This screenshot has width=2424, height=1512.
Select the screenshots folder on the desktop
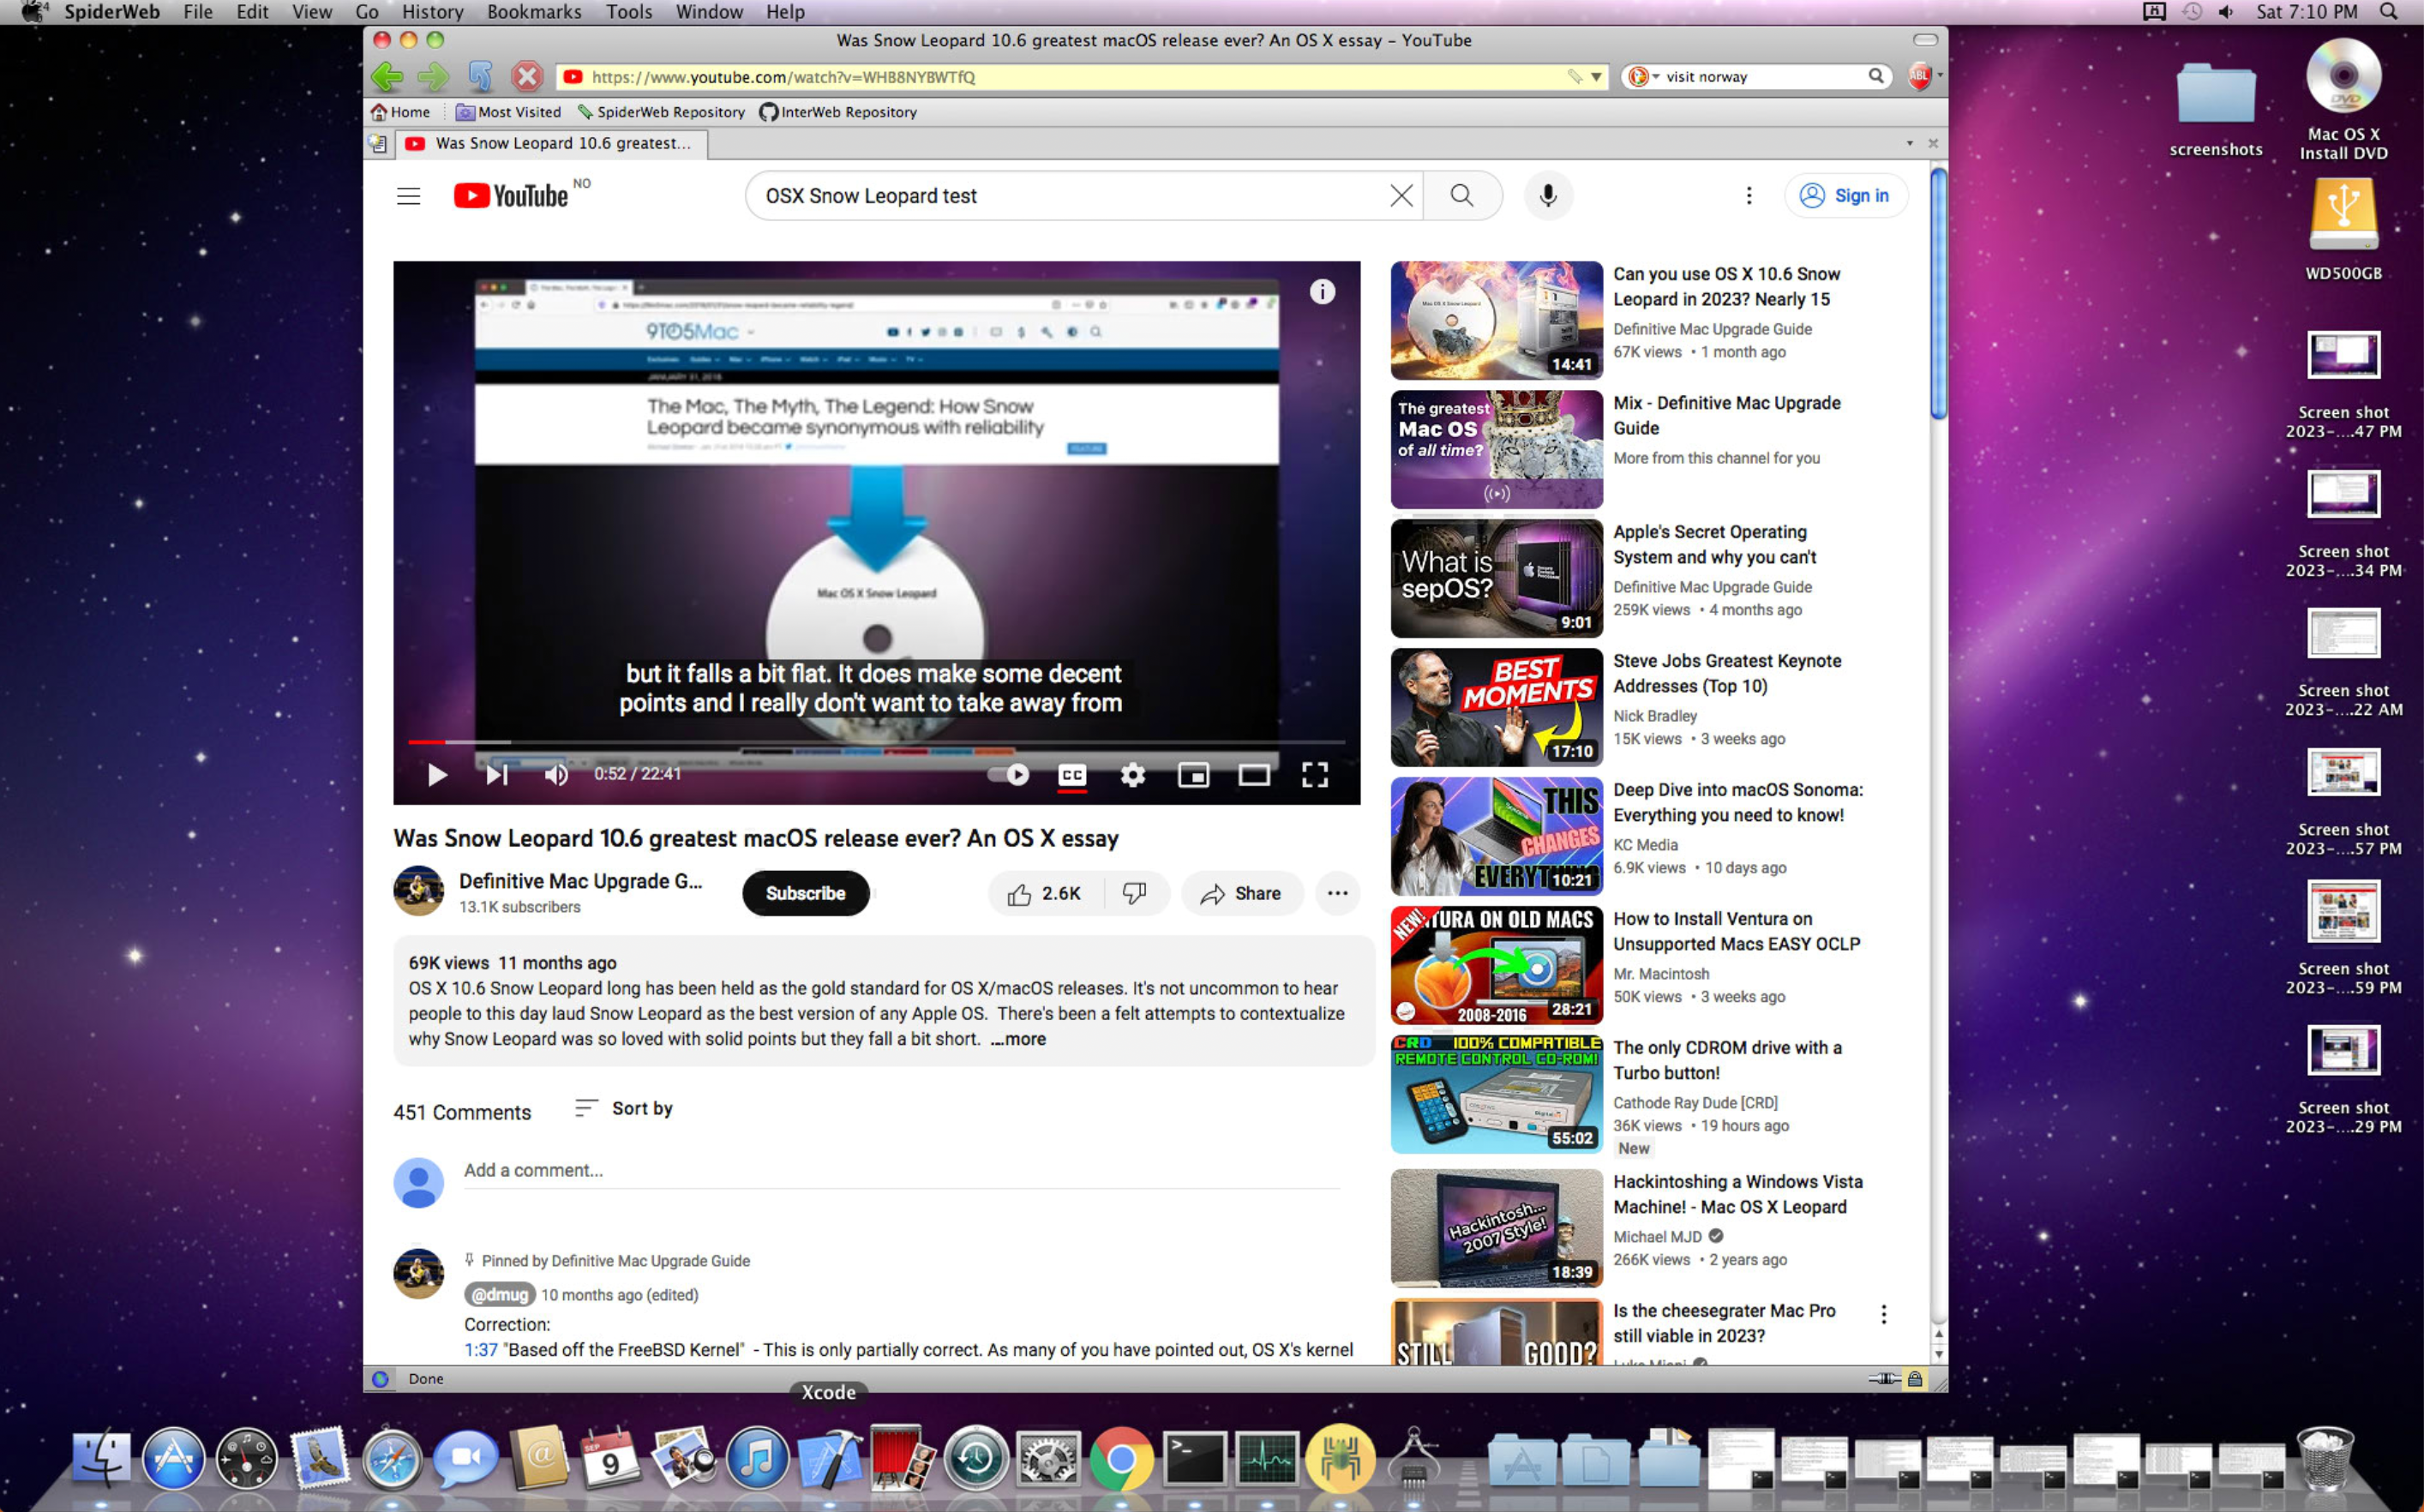pyautogui.click(x=2216, y=108)
